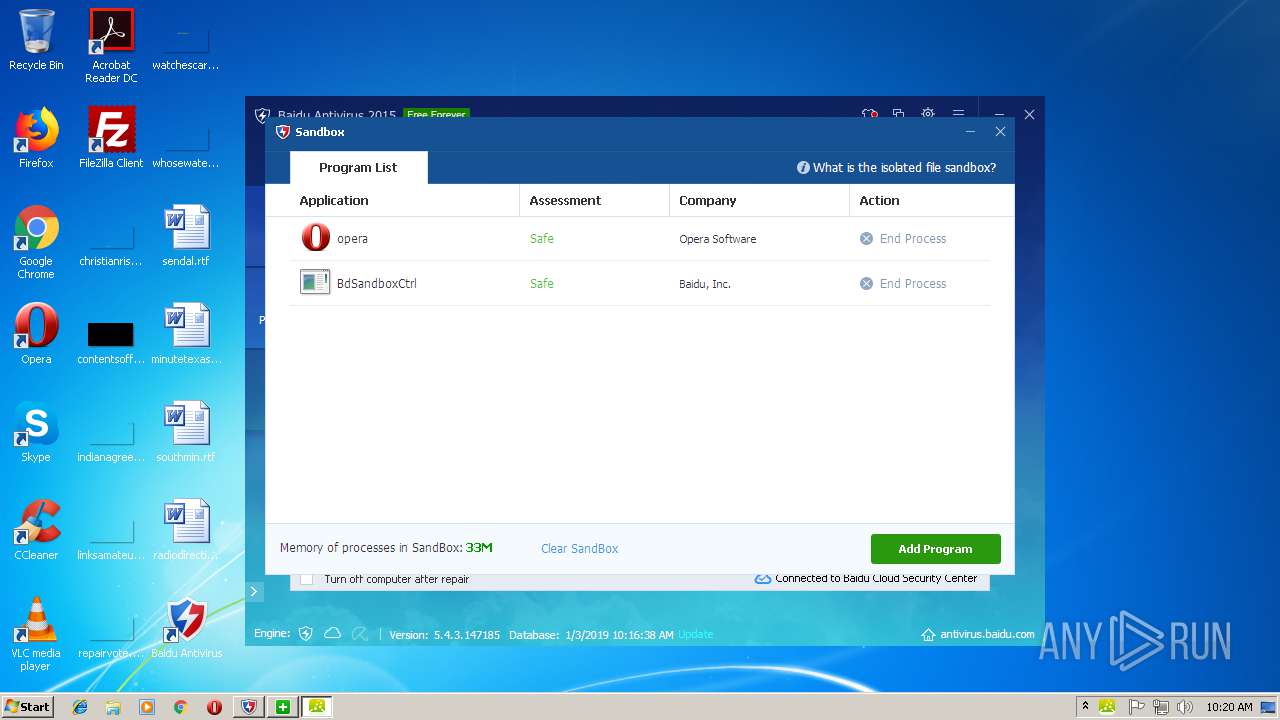Click the volume speaker tray icon
The width and height of the screenshot is (1280, 720).
(1185, 707)
